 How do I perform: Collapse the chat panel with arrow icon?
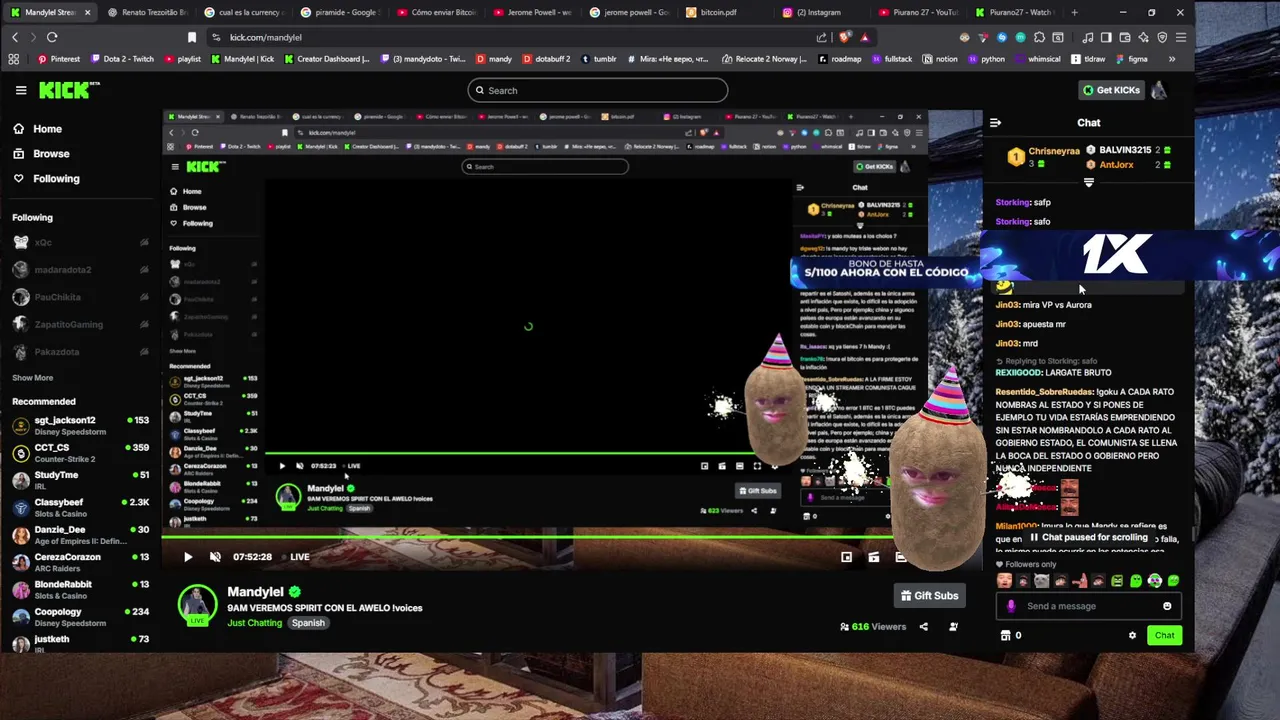click(x=995, y=123)
